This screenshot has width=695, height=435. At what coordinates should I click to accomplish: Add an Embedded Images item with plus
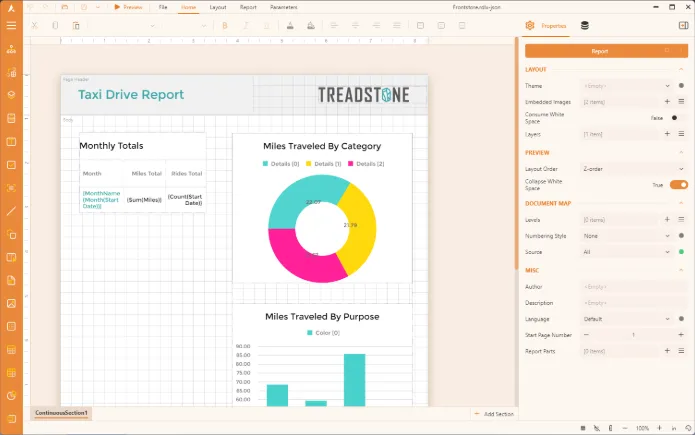coord(667,102)
